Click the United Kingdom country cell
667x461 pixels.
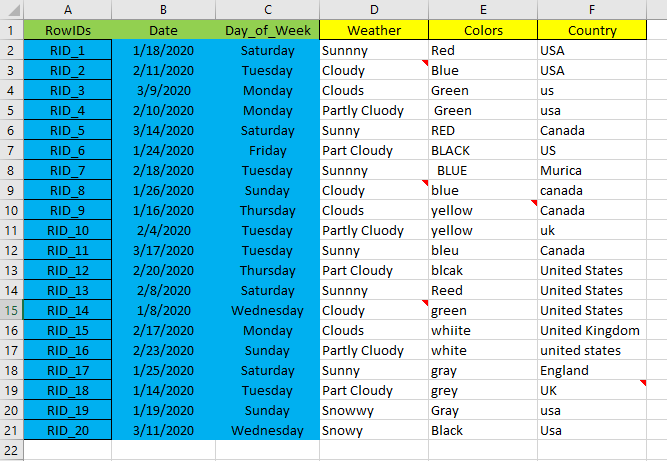(592, 330)
